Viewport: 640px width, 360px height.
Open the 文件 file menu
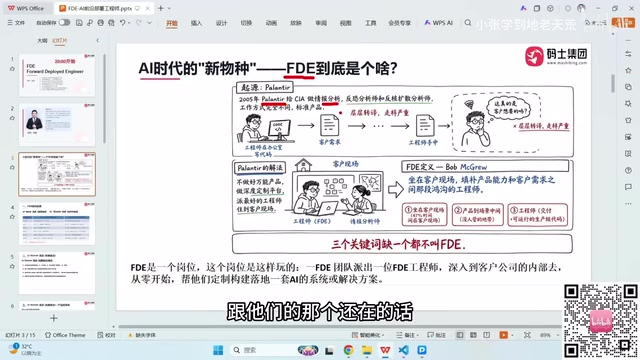(x=16, y=23)
